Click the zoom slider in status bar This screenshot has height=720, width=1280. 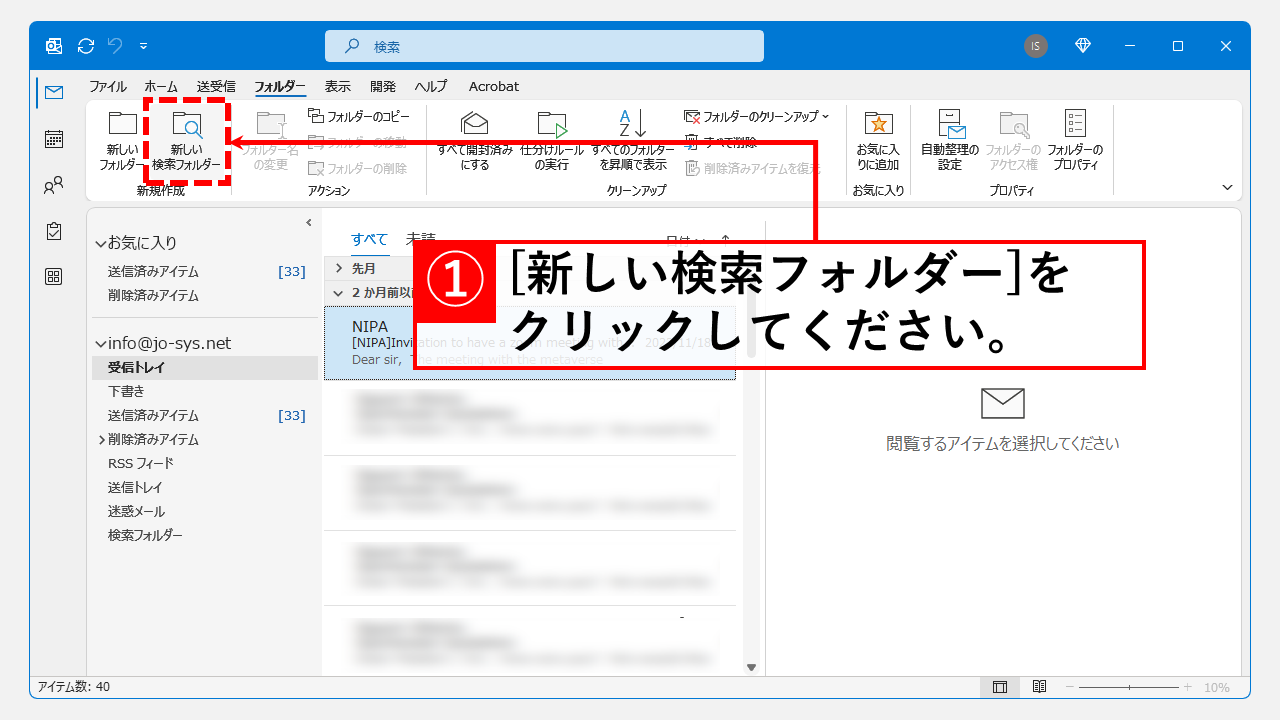[x=1129, y=687]
